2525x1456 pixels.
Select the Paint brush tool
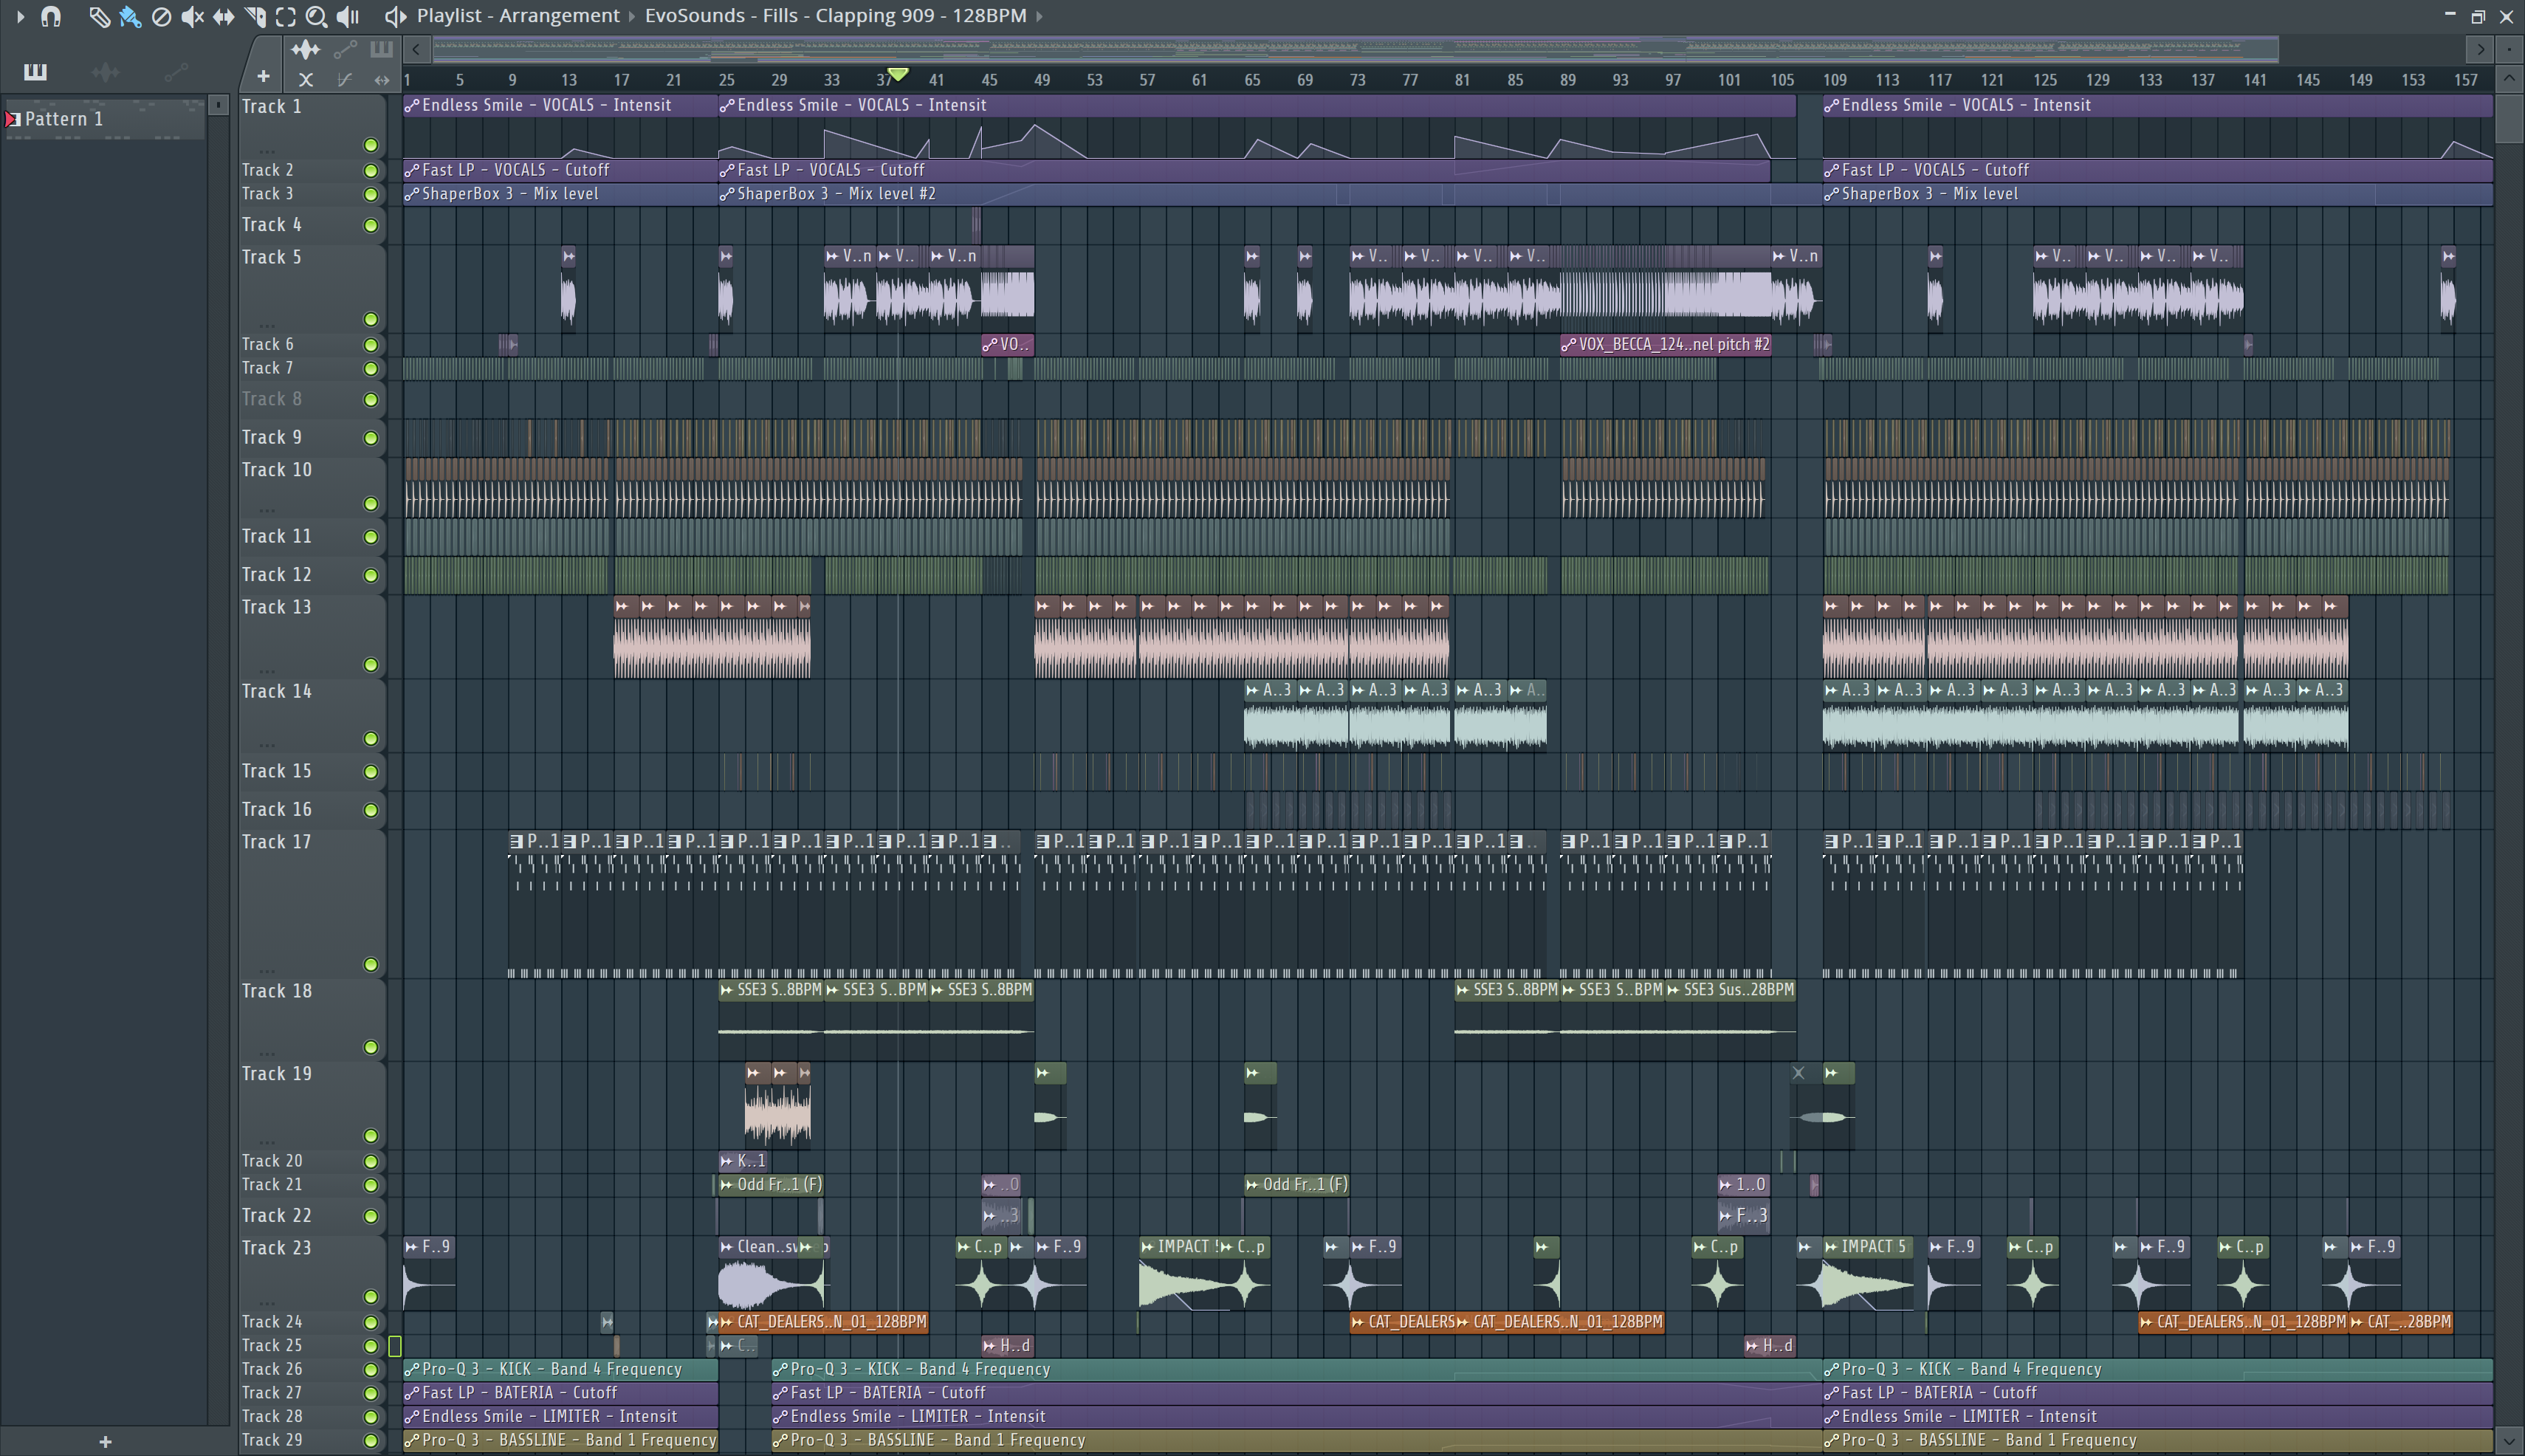130,16
